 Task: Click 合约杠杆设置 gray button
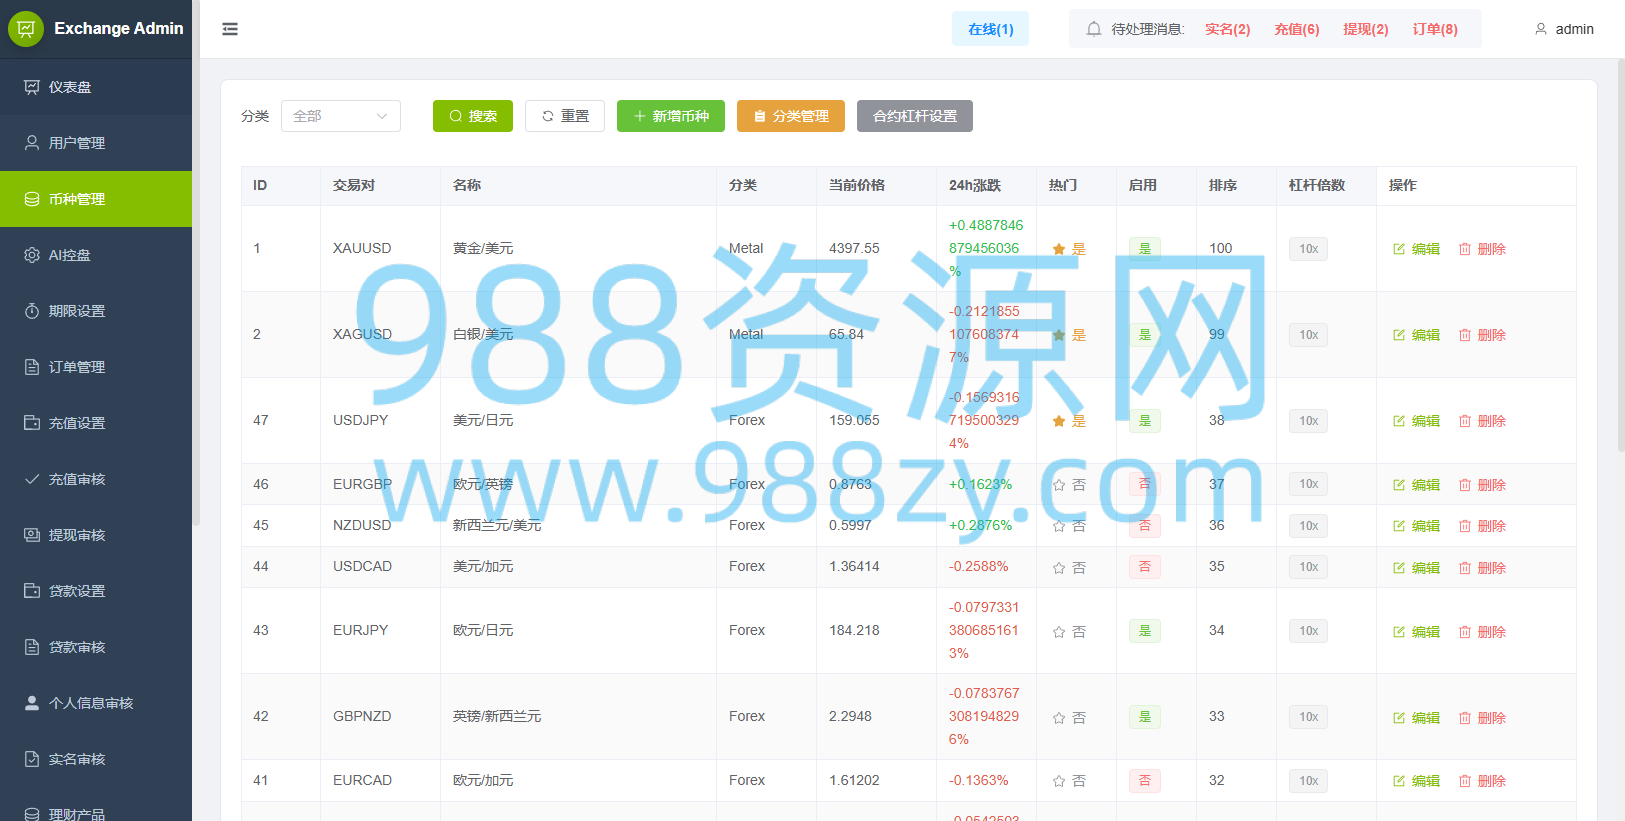915,116
